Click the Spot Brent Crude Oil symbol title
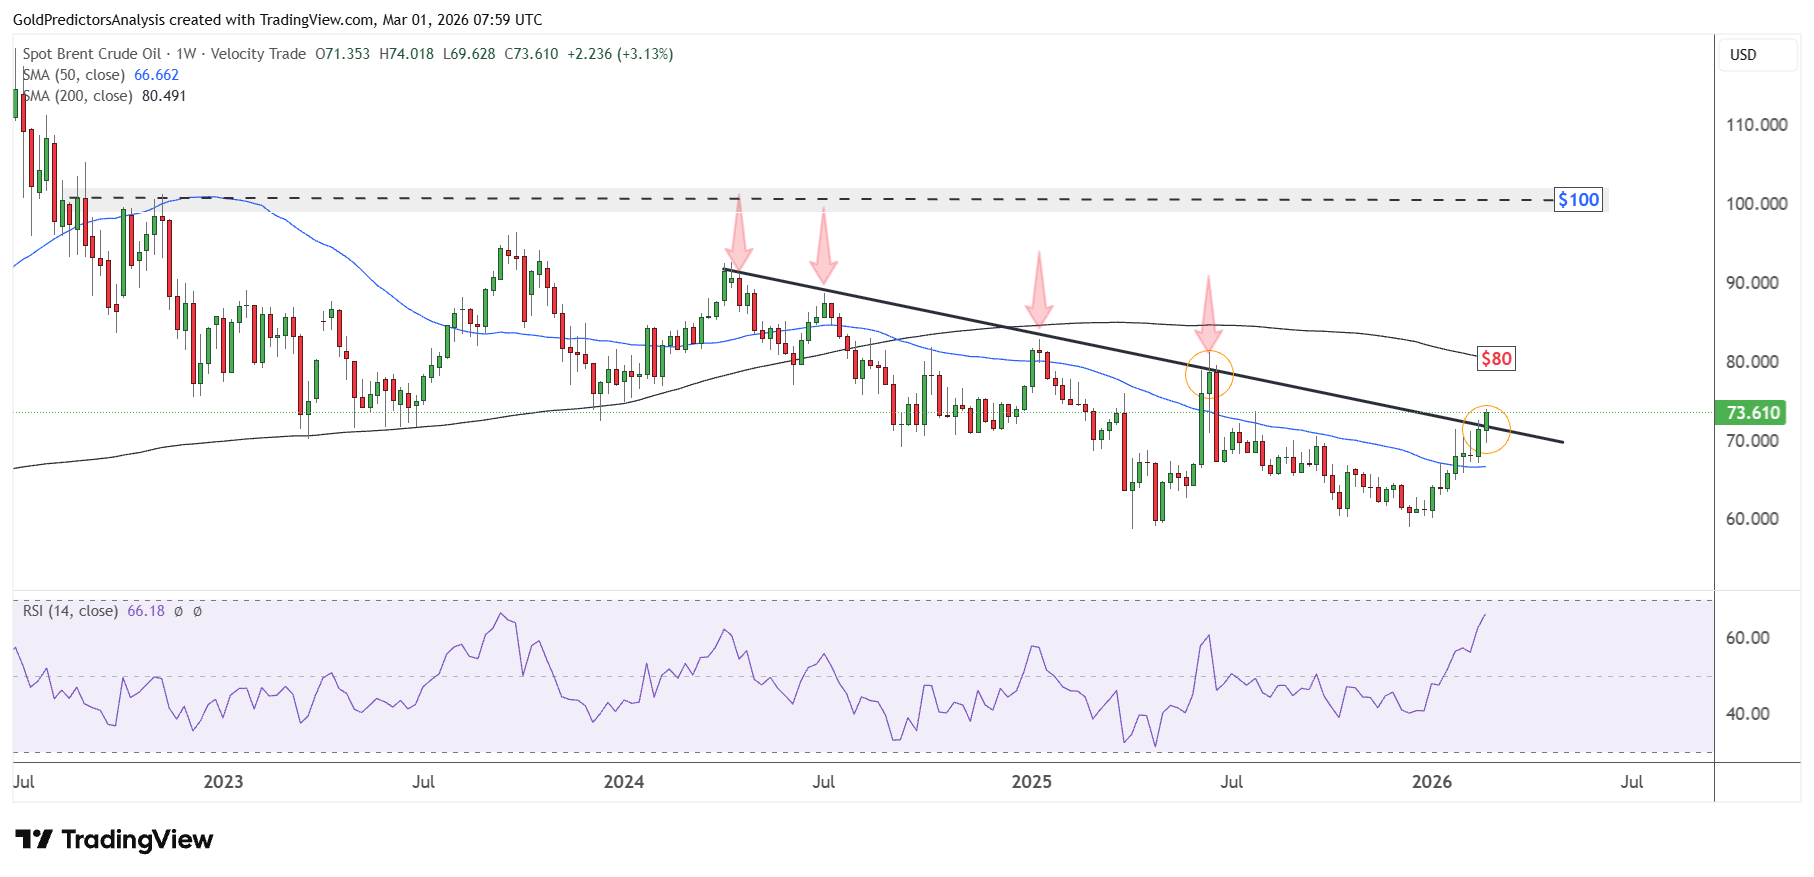The height and width of the screenshot is (877, 1814). pos(92,54)
